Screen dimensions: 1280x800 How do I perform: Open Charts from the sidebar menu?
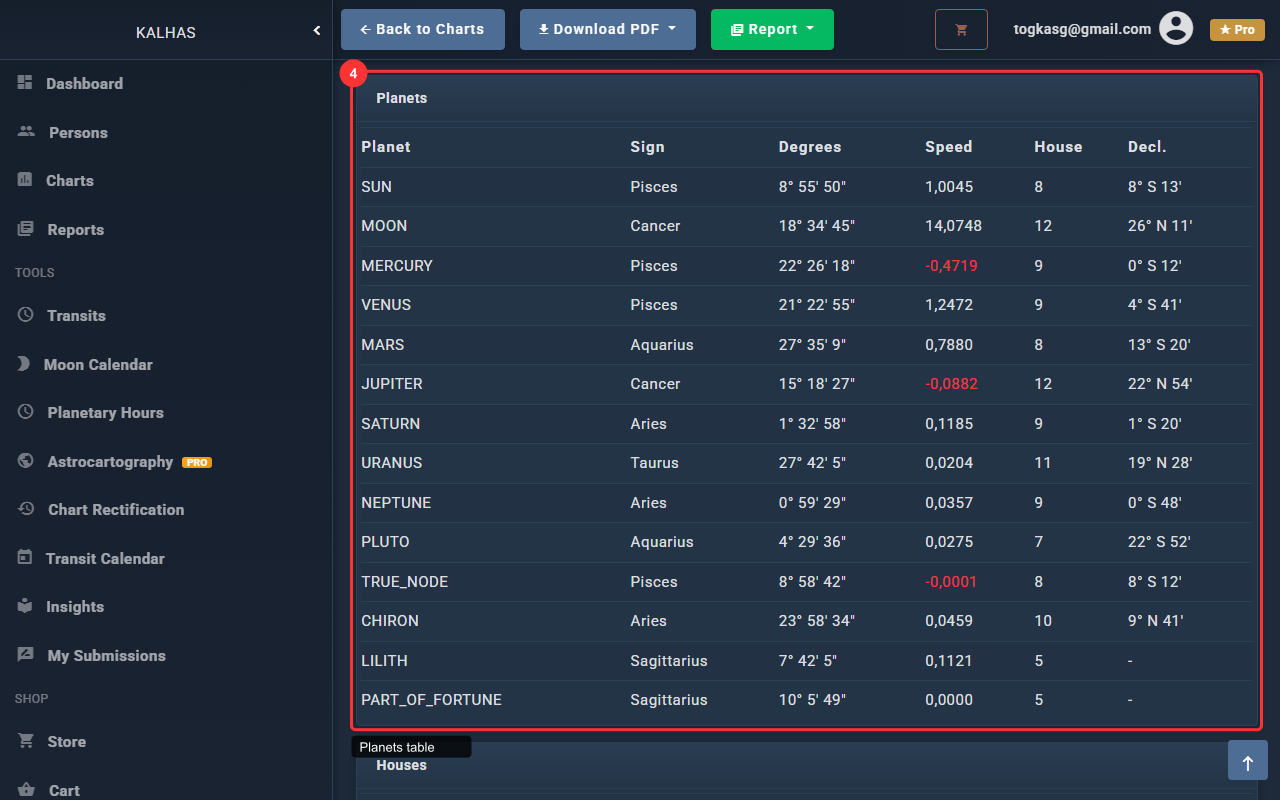click(70, 181)
